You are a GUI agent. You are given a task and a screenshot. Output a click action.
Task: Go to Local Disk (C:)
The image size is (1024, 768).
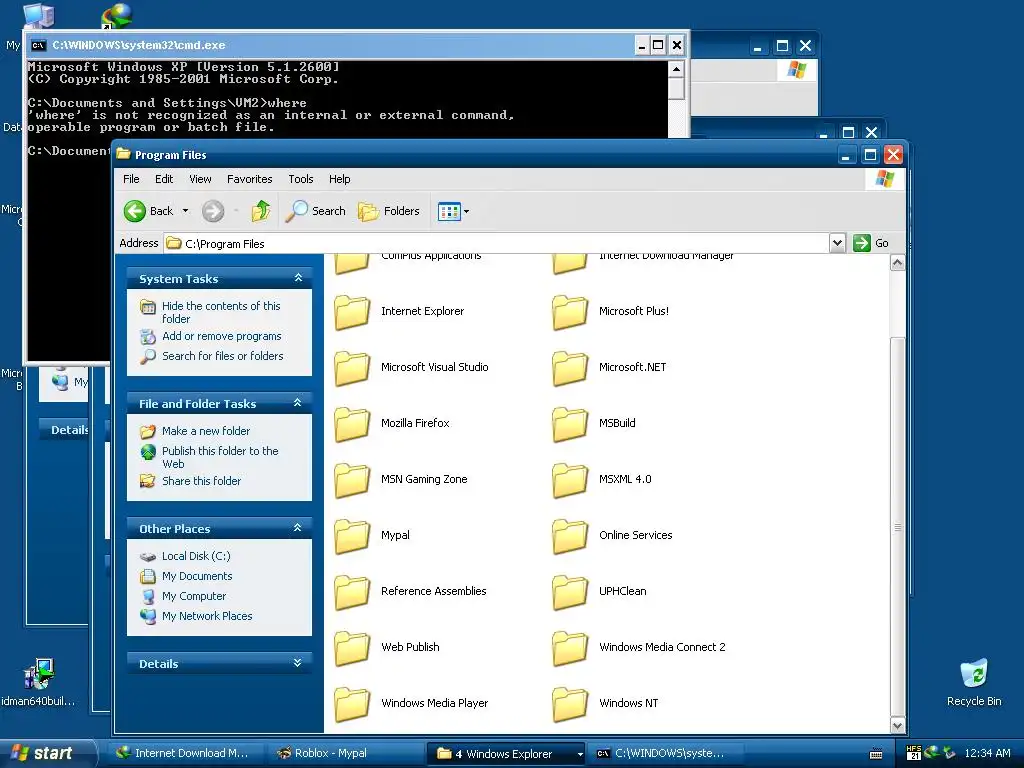(196, 556)
